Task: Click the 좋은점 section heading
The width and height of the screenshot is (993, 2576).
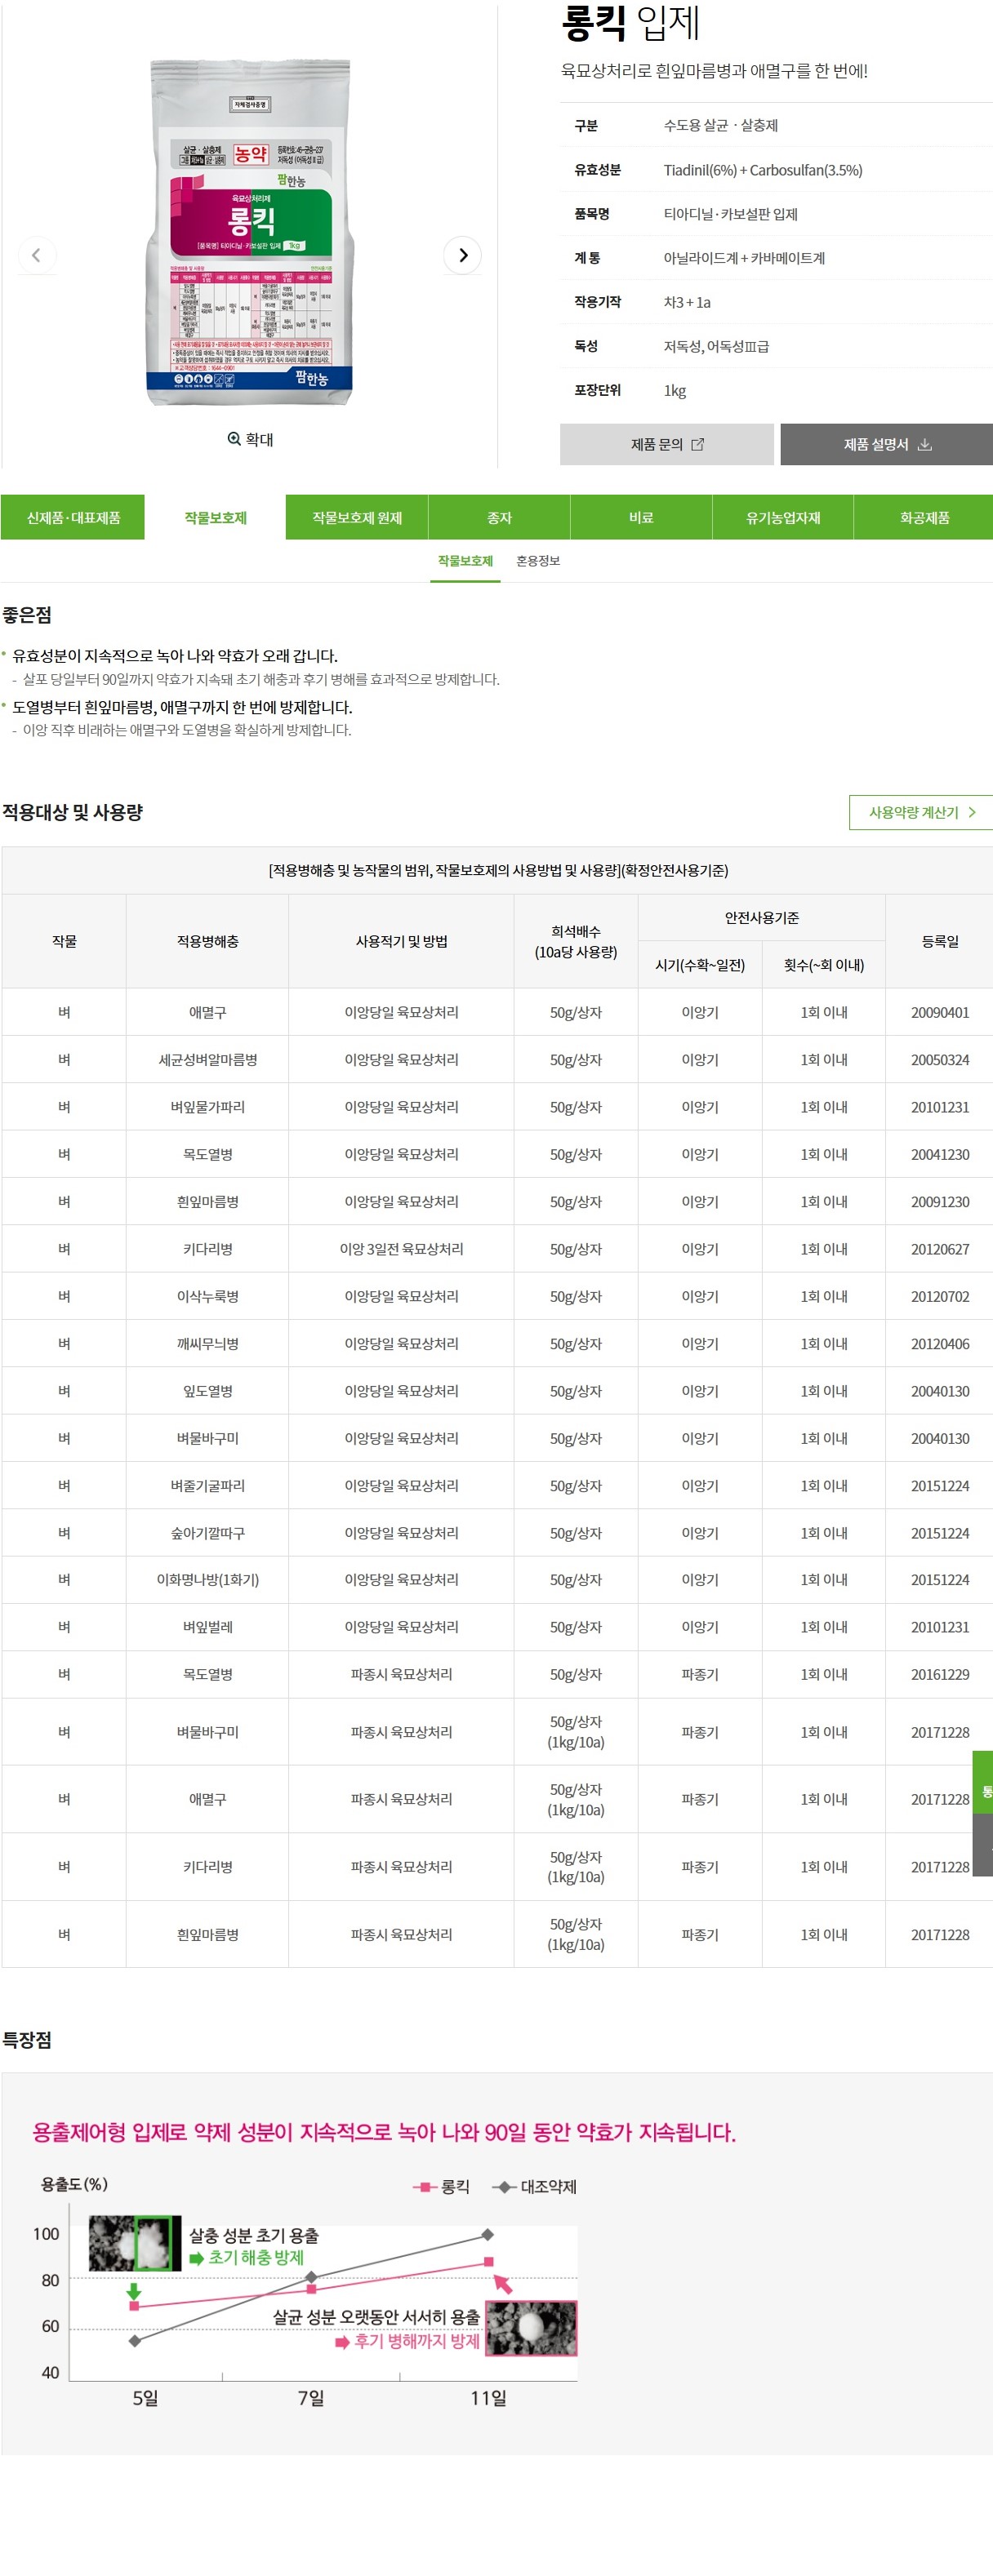Action: click(27, 615)
